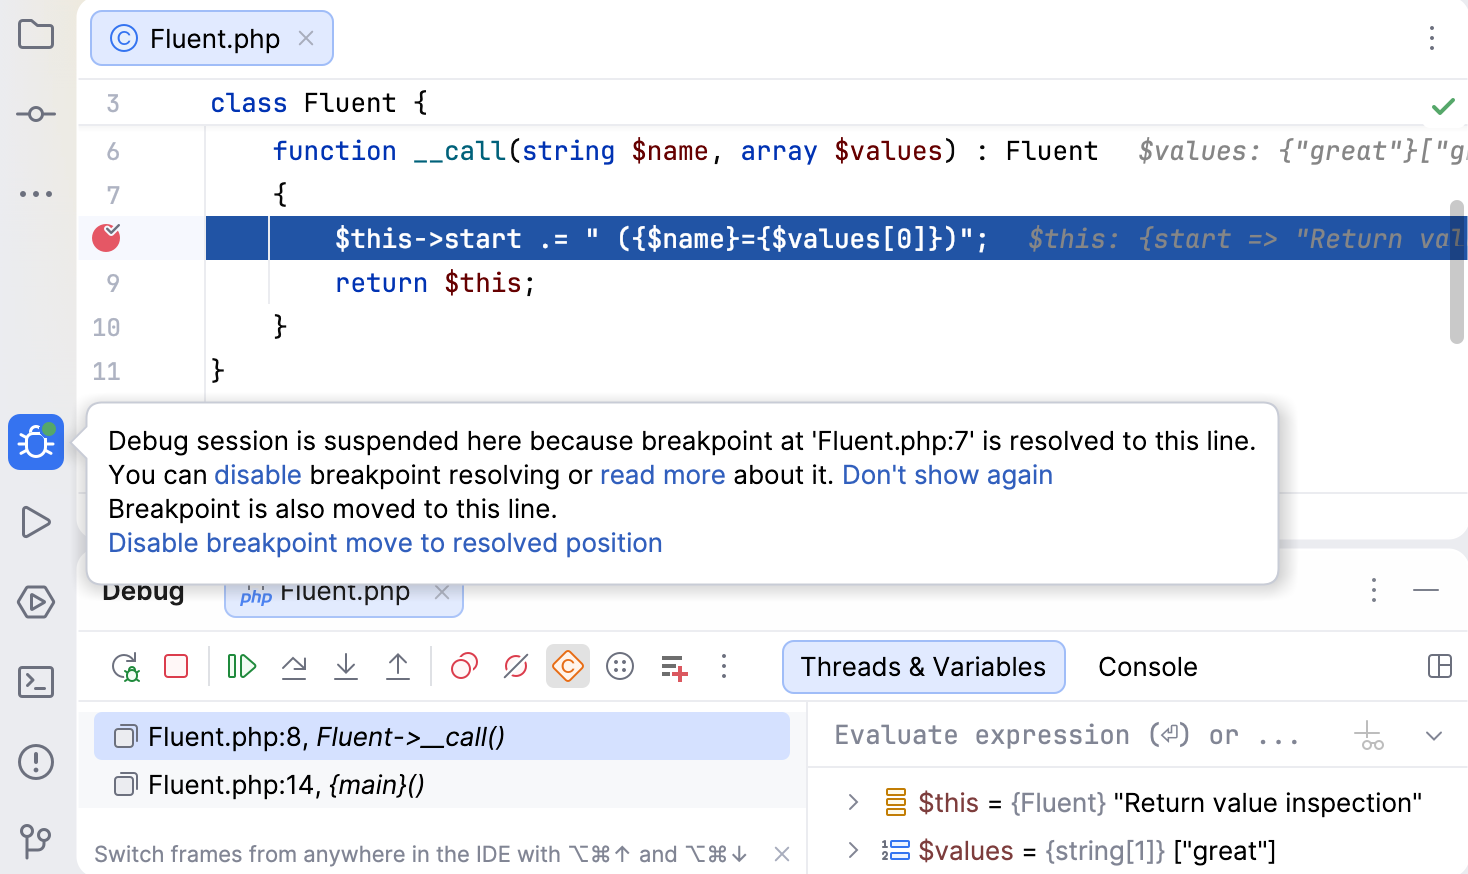Open the Problems tool window
The image size is (1468, 874).
tap(36, 762)
